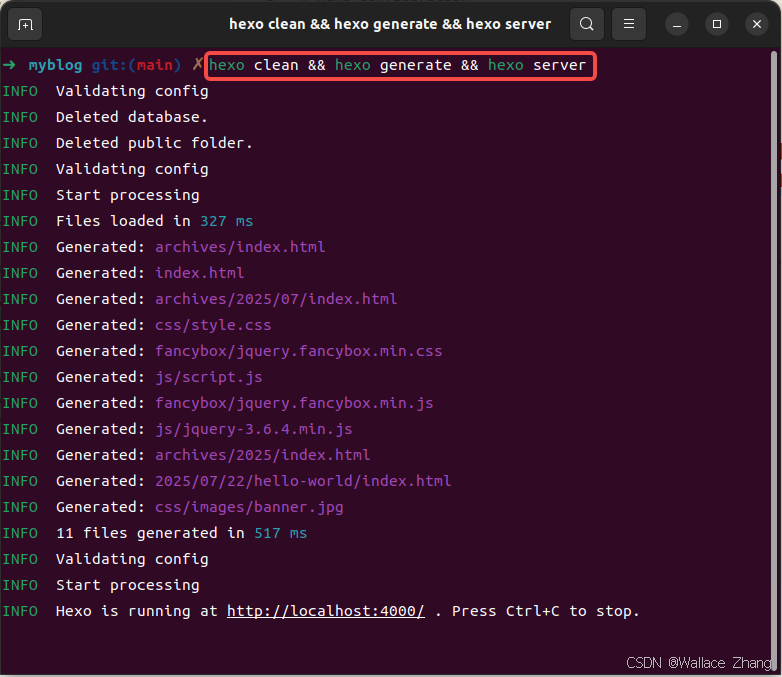Click the 'Deleted database.' log line
This screenshot has height=677, width=782.
click(105, 117)
